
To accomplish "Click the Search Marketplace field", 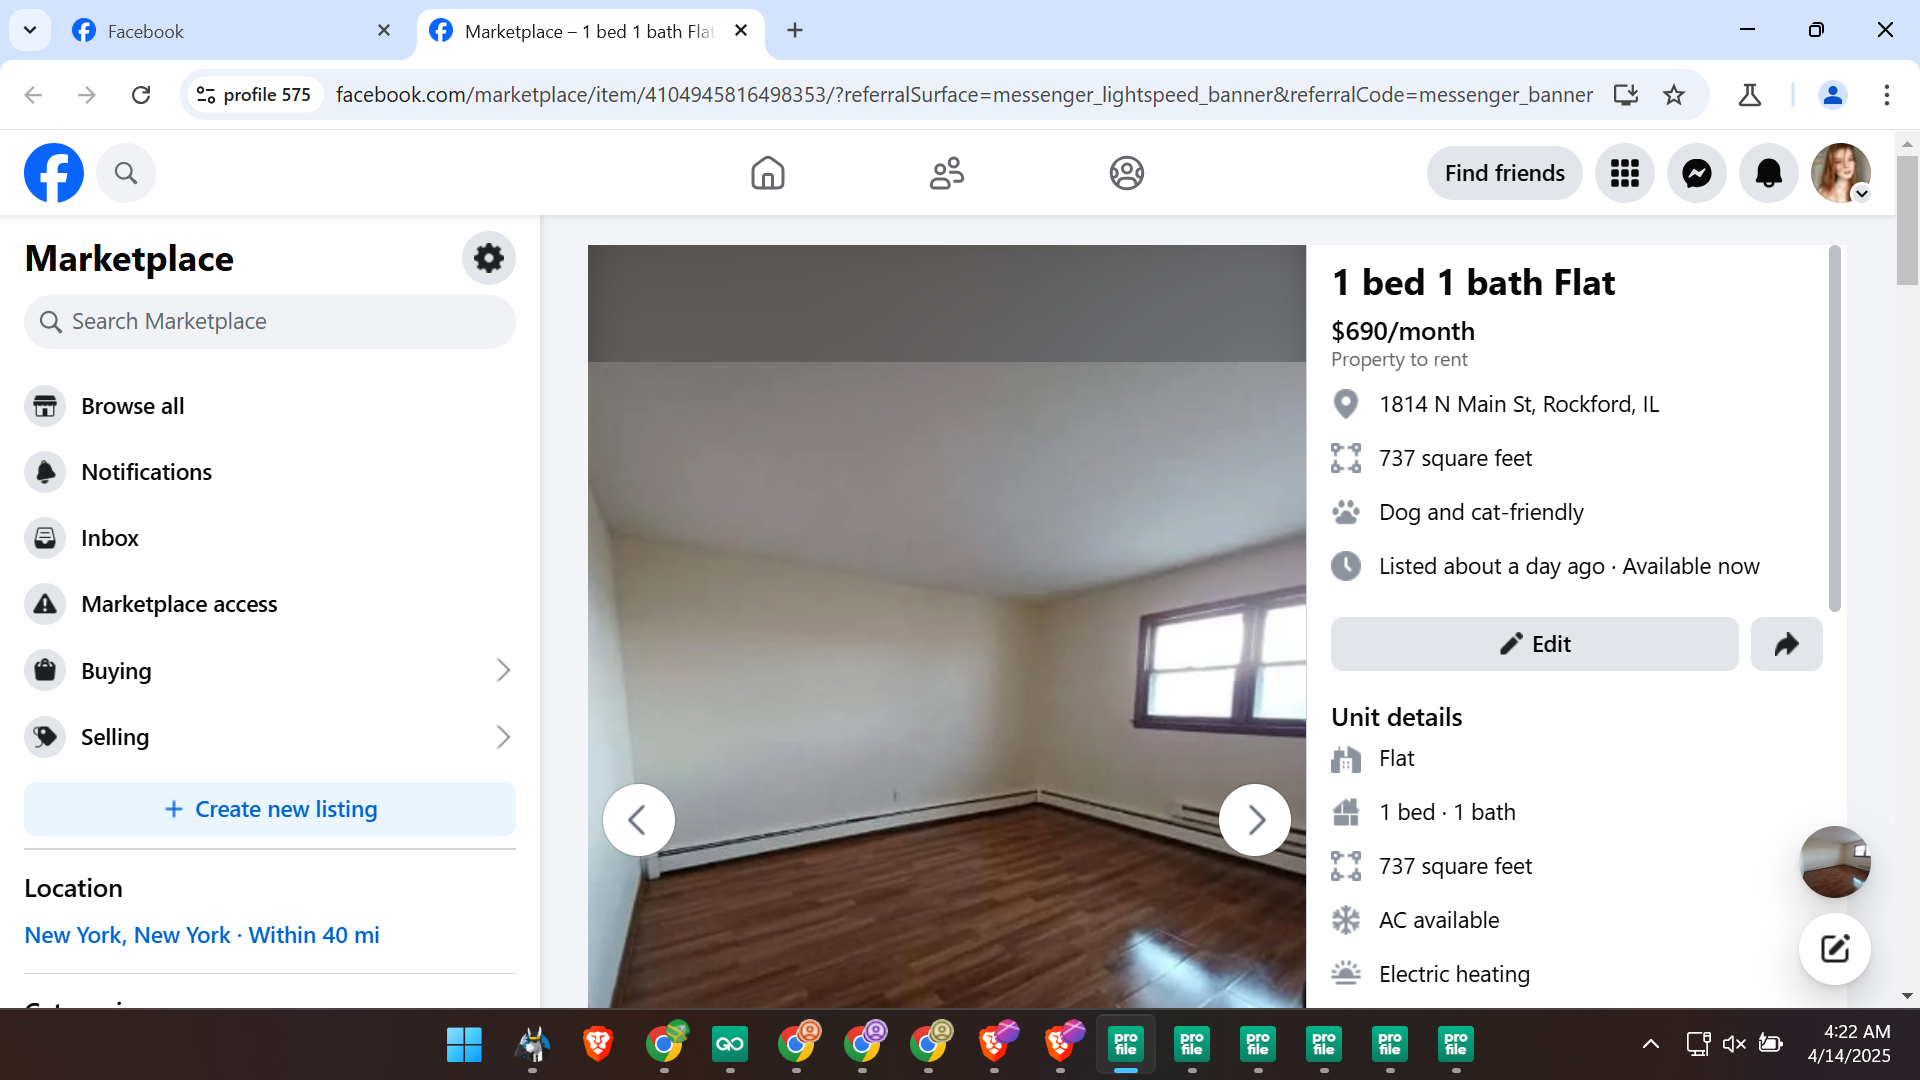I will tap(270, 322).
